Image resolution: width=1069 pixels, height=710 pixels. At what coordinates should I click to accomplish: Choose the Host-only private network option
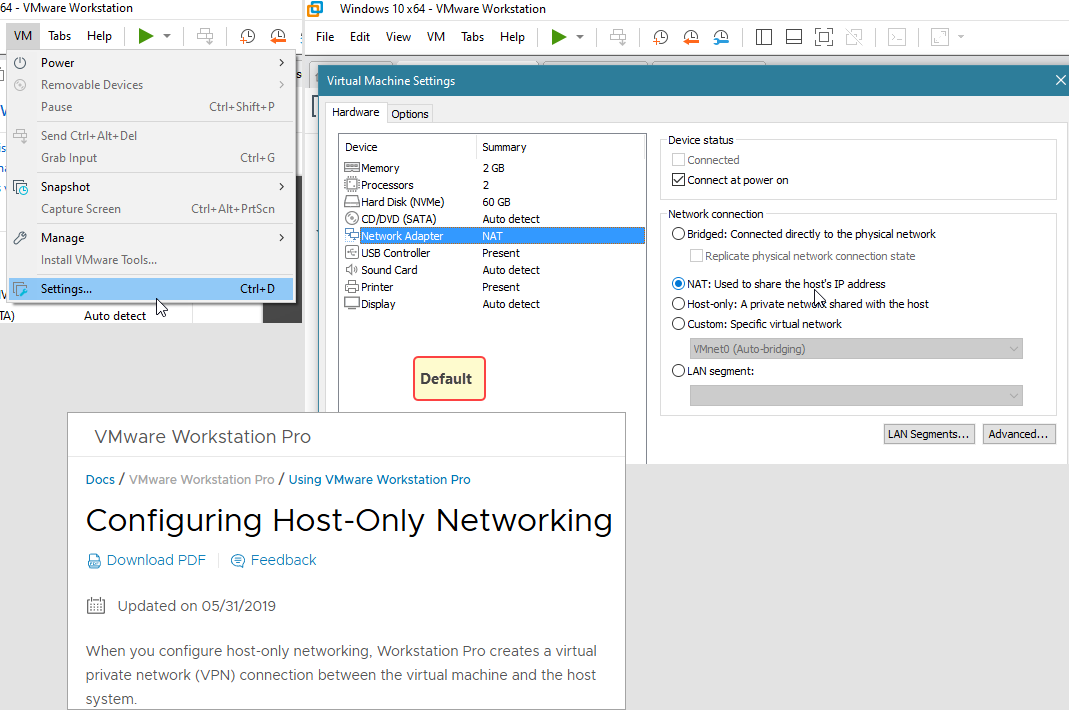pyautogui.click(x=678, y=304)
